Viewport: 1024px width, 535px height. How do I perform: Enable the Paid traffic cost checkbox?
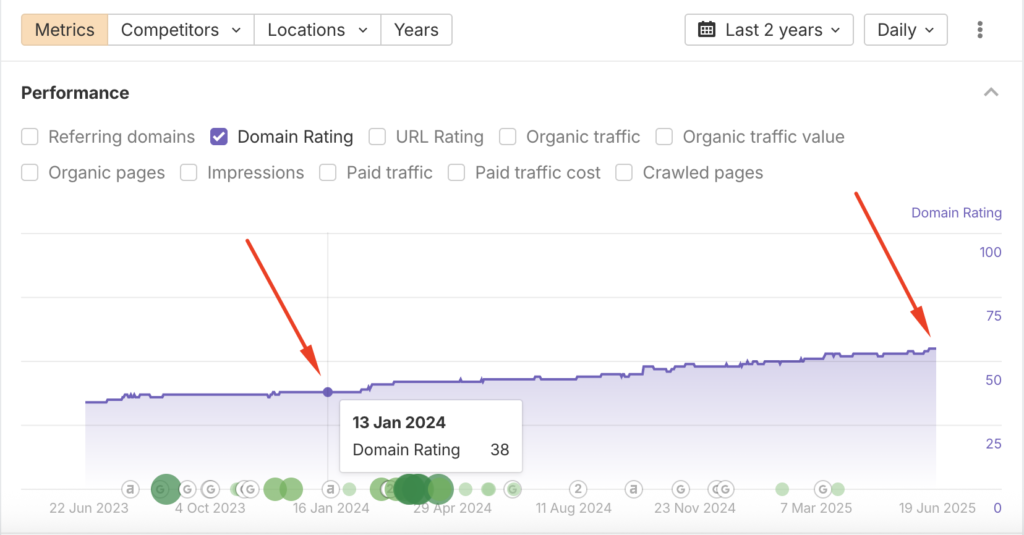456,172
